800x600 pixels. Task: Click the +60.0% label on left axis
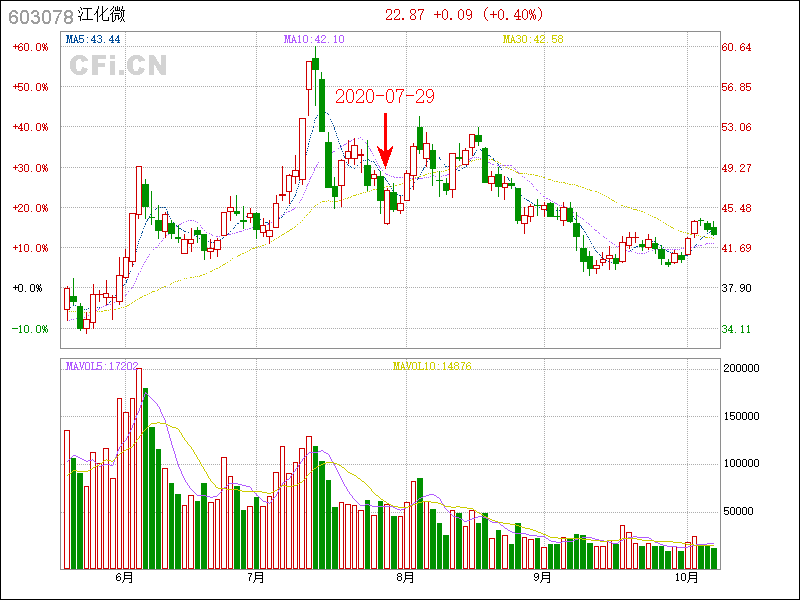point(31,47)
